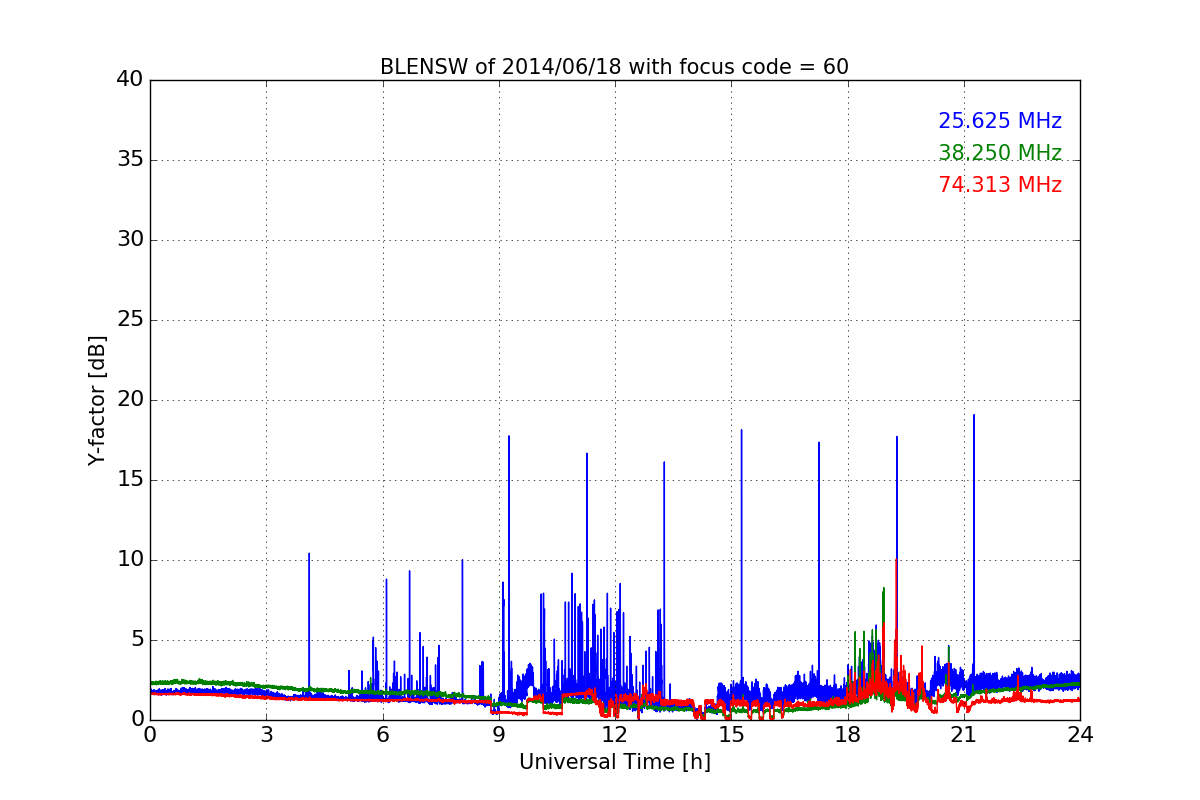1200x800 pixels.
Task: Click the y-axis tick label 20
Action: 130,400
